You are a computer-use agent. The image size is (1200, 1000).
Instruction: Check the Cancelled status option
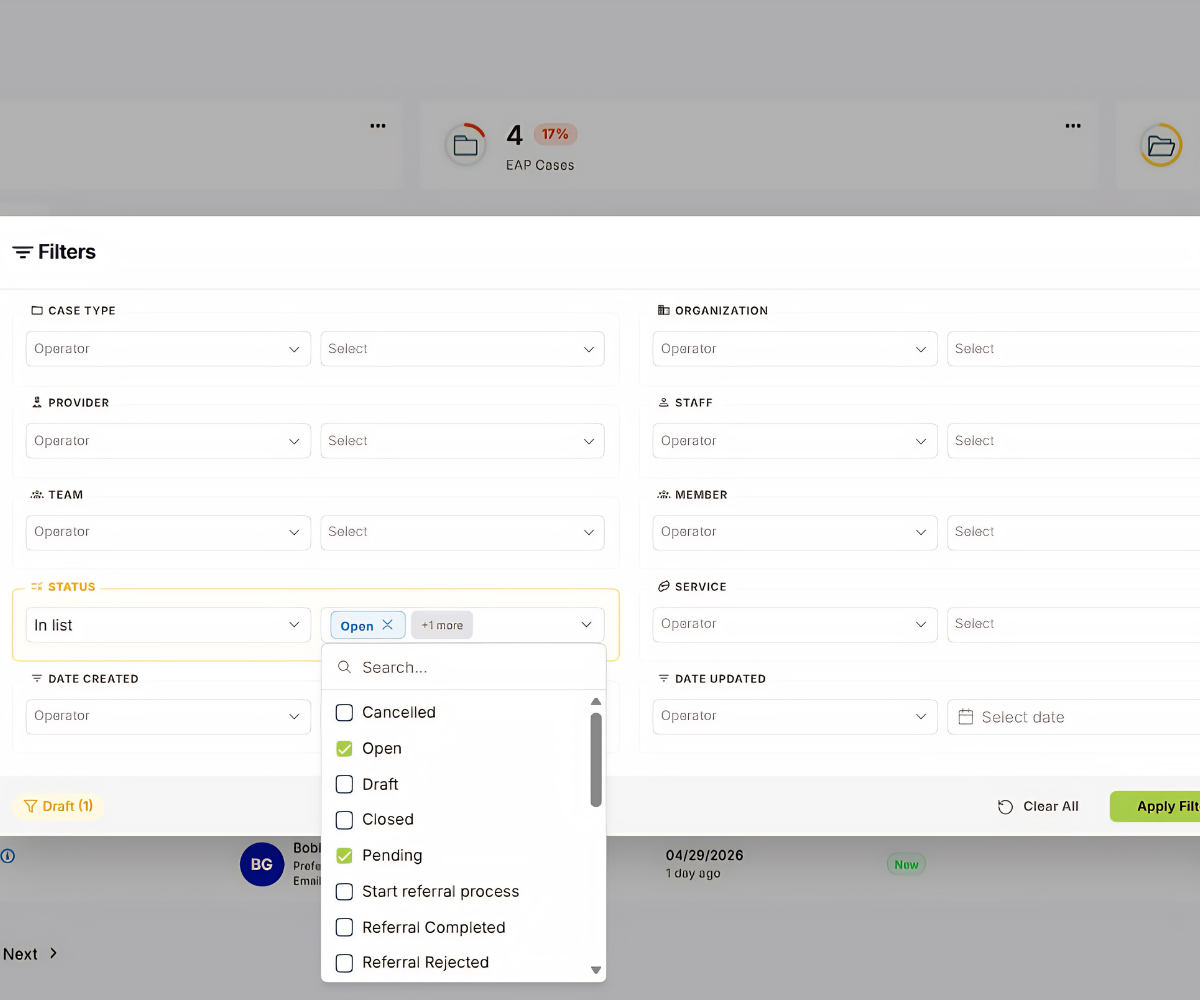[x=344, y=712]
